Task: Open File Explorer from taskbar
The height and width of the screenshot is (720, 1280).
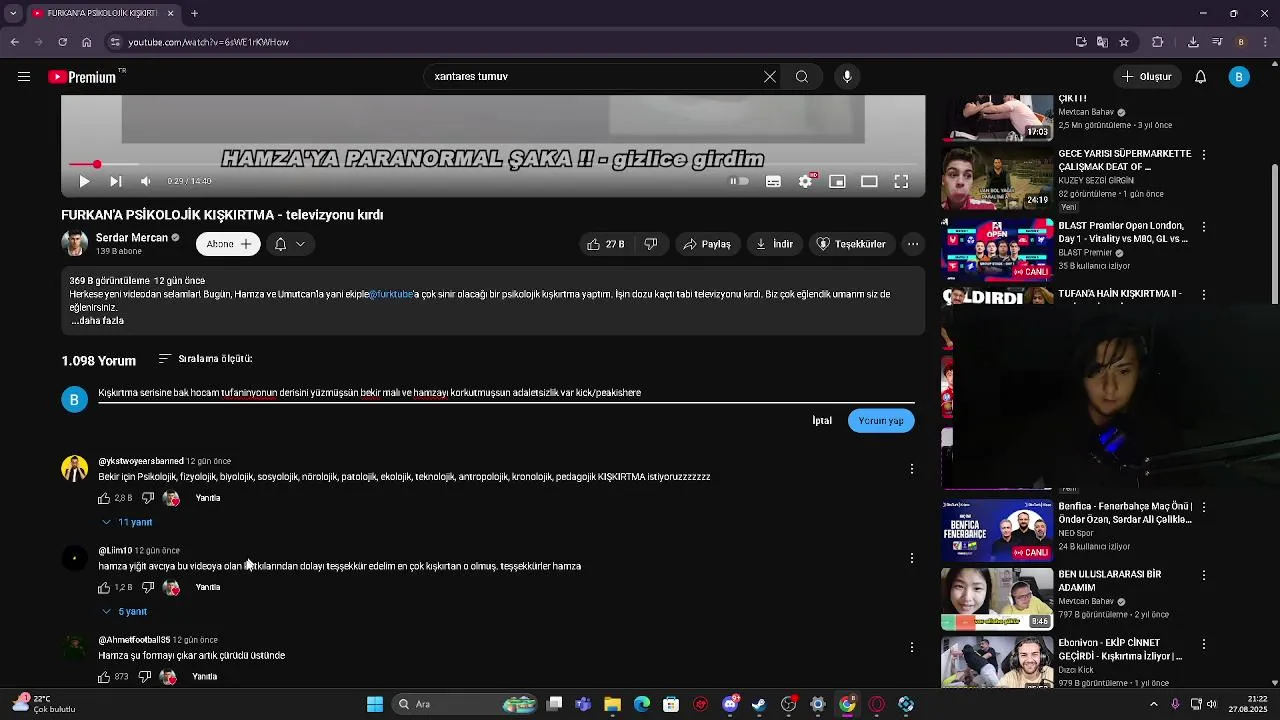Action: 612,704
